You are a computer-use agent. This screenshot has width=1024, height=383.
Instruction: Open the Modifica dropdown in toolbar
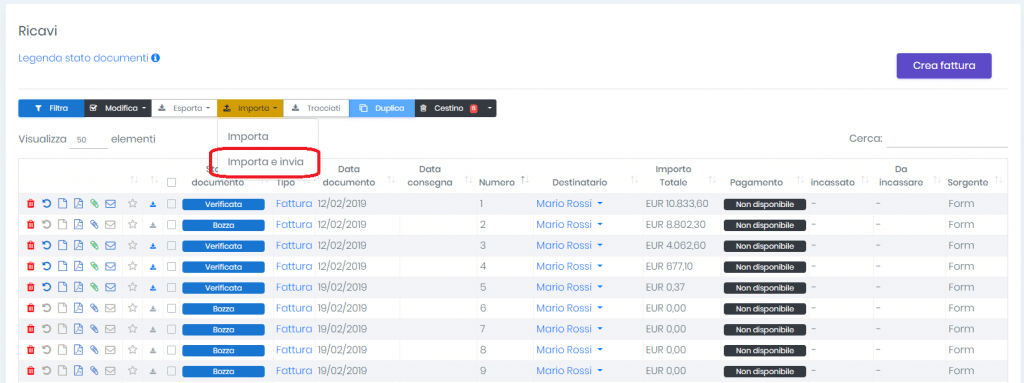point(118,108)
